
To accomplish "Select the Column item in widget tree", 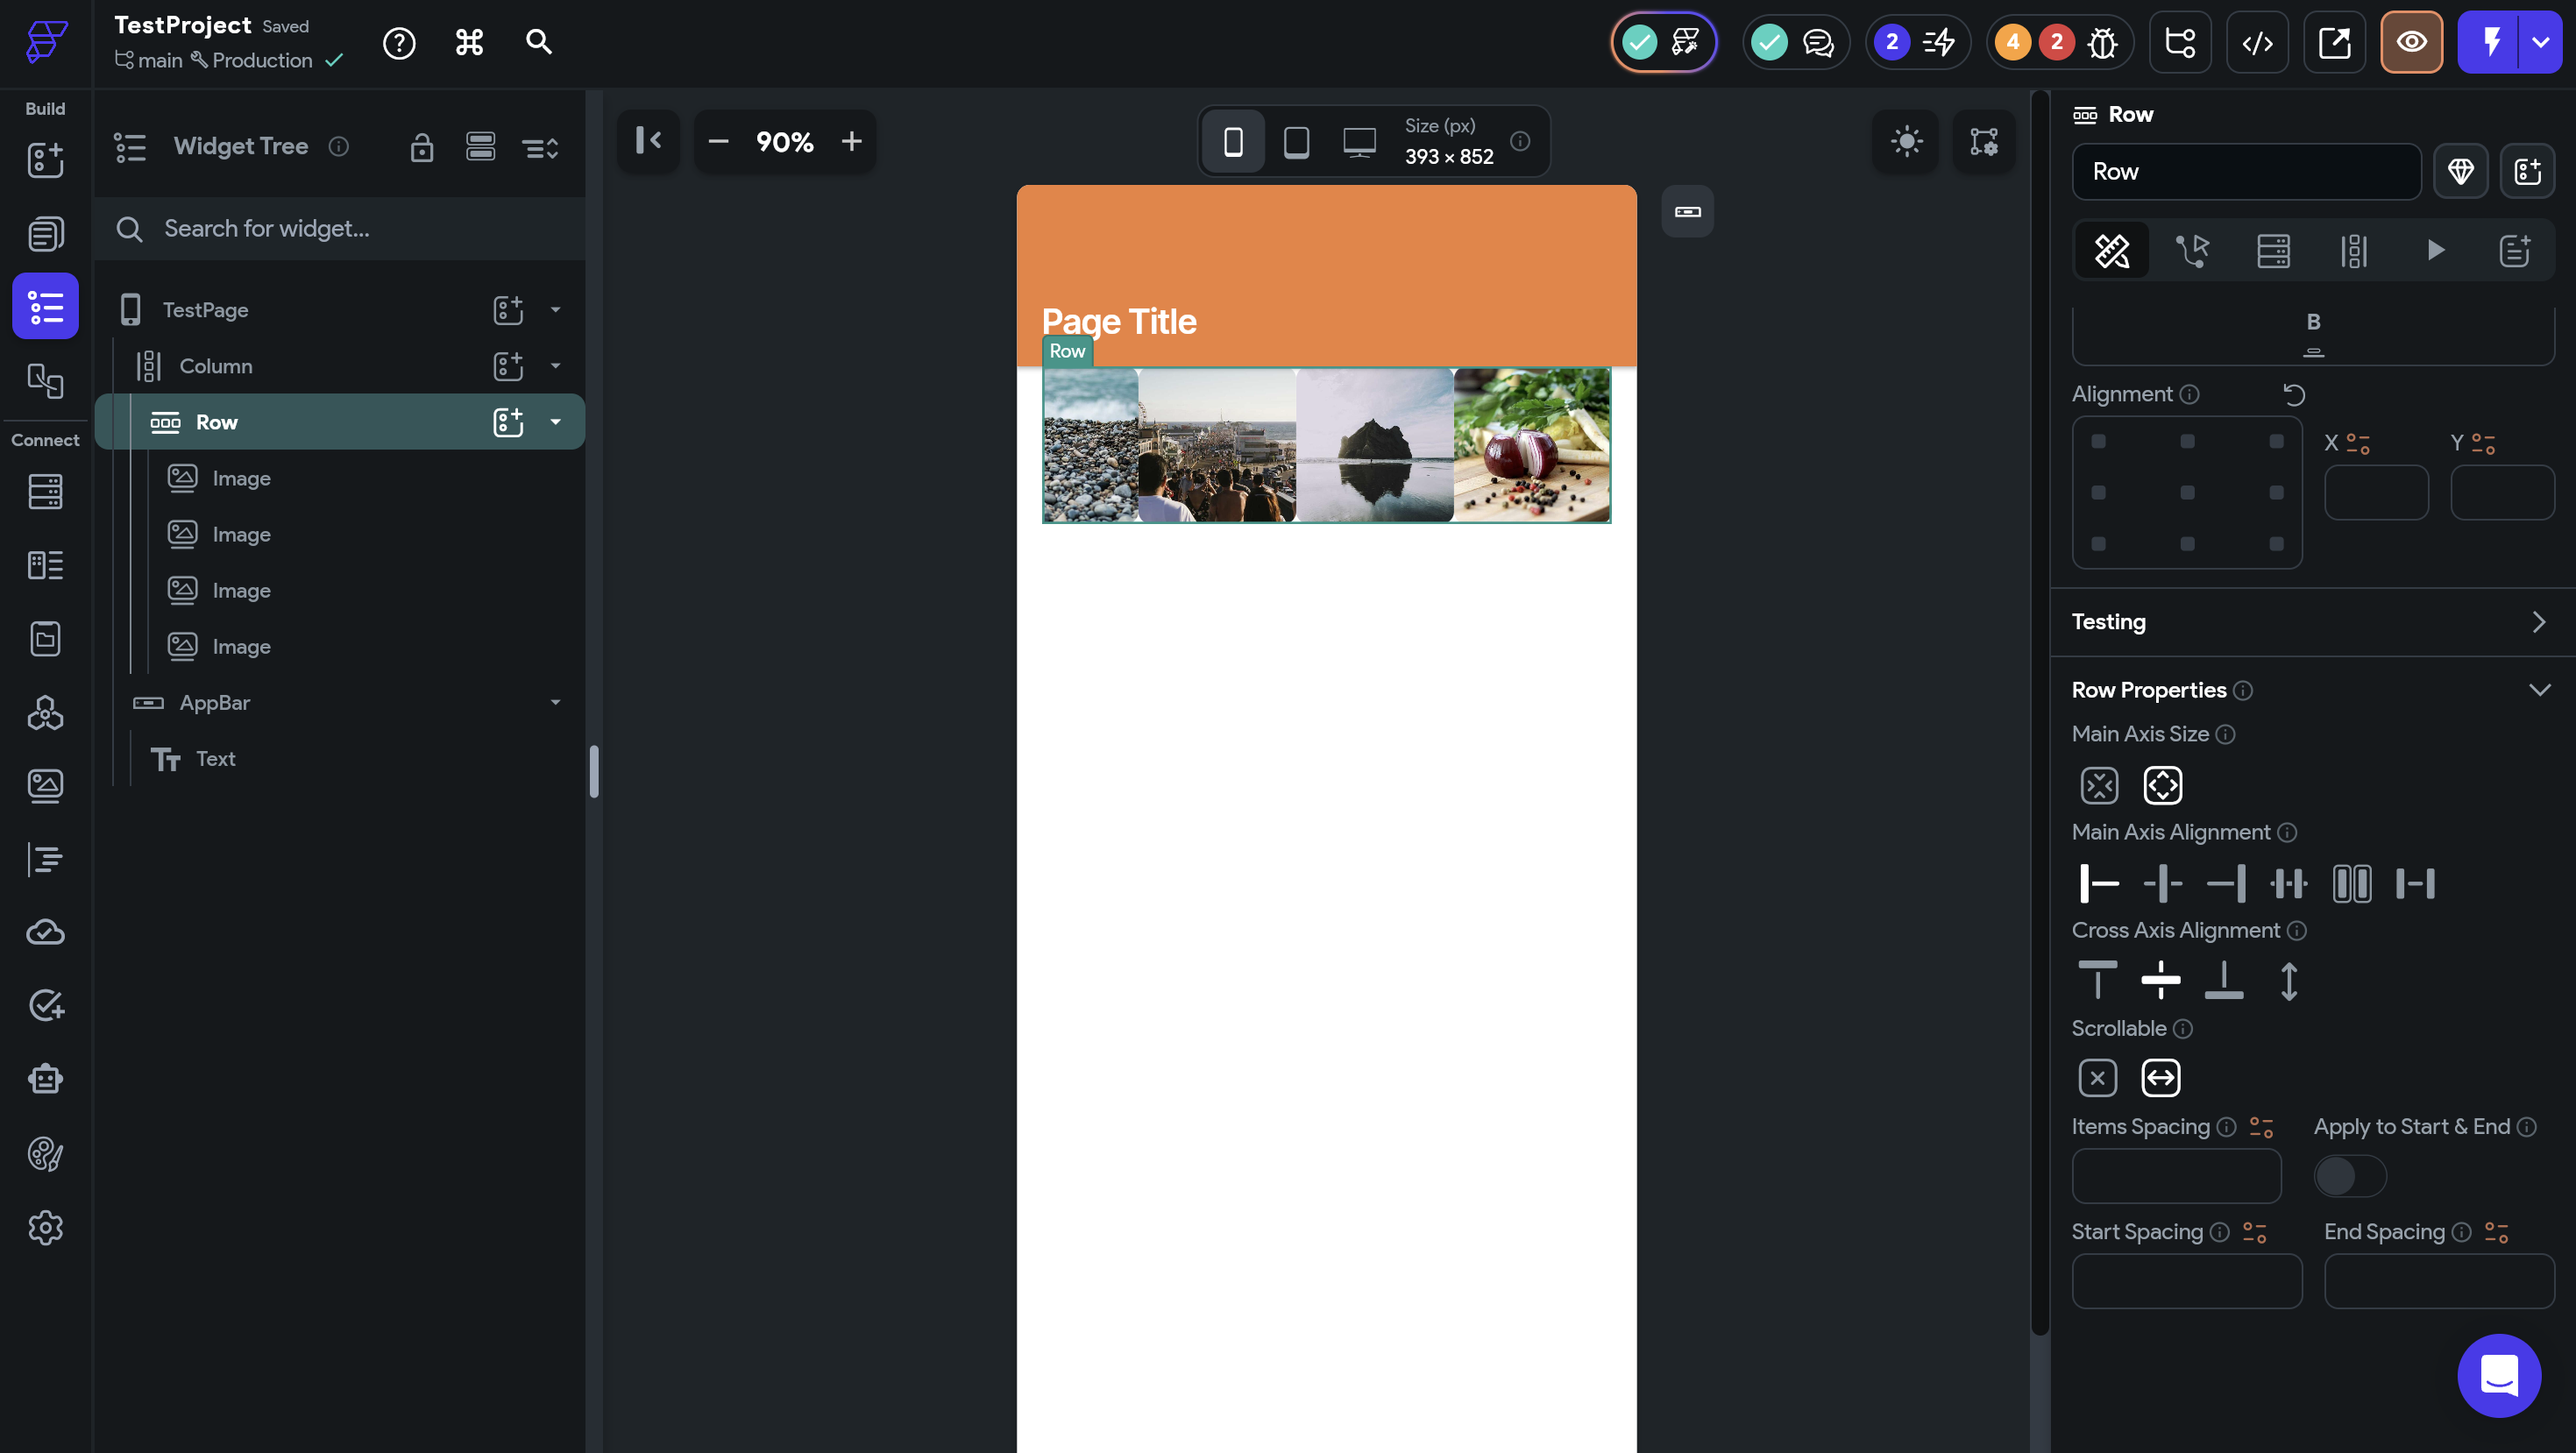I will [216, 366].
